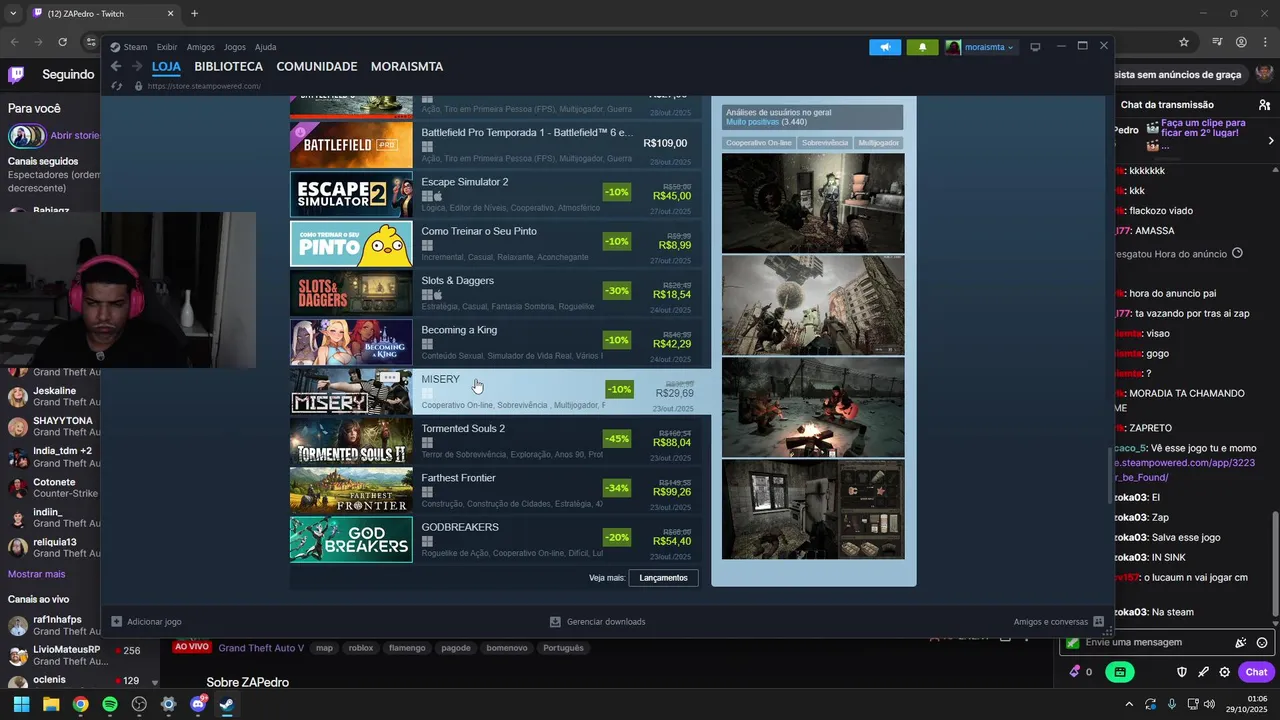Select Sobrevivência tag in MISERY preview

[825, 143]
